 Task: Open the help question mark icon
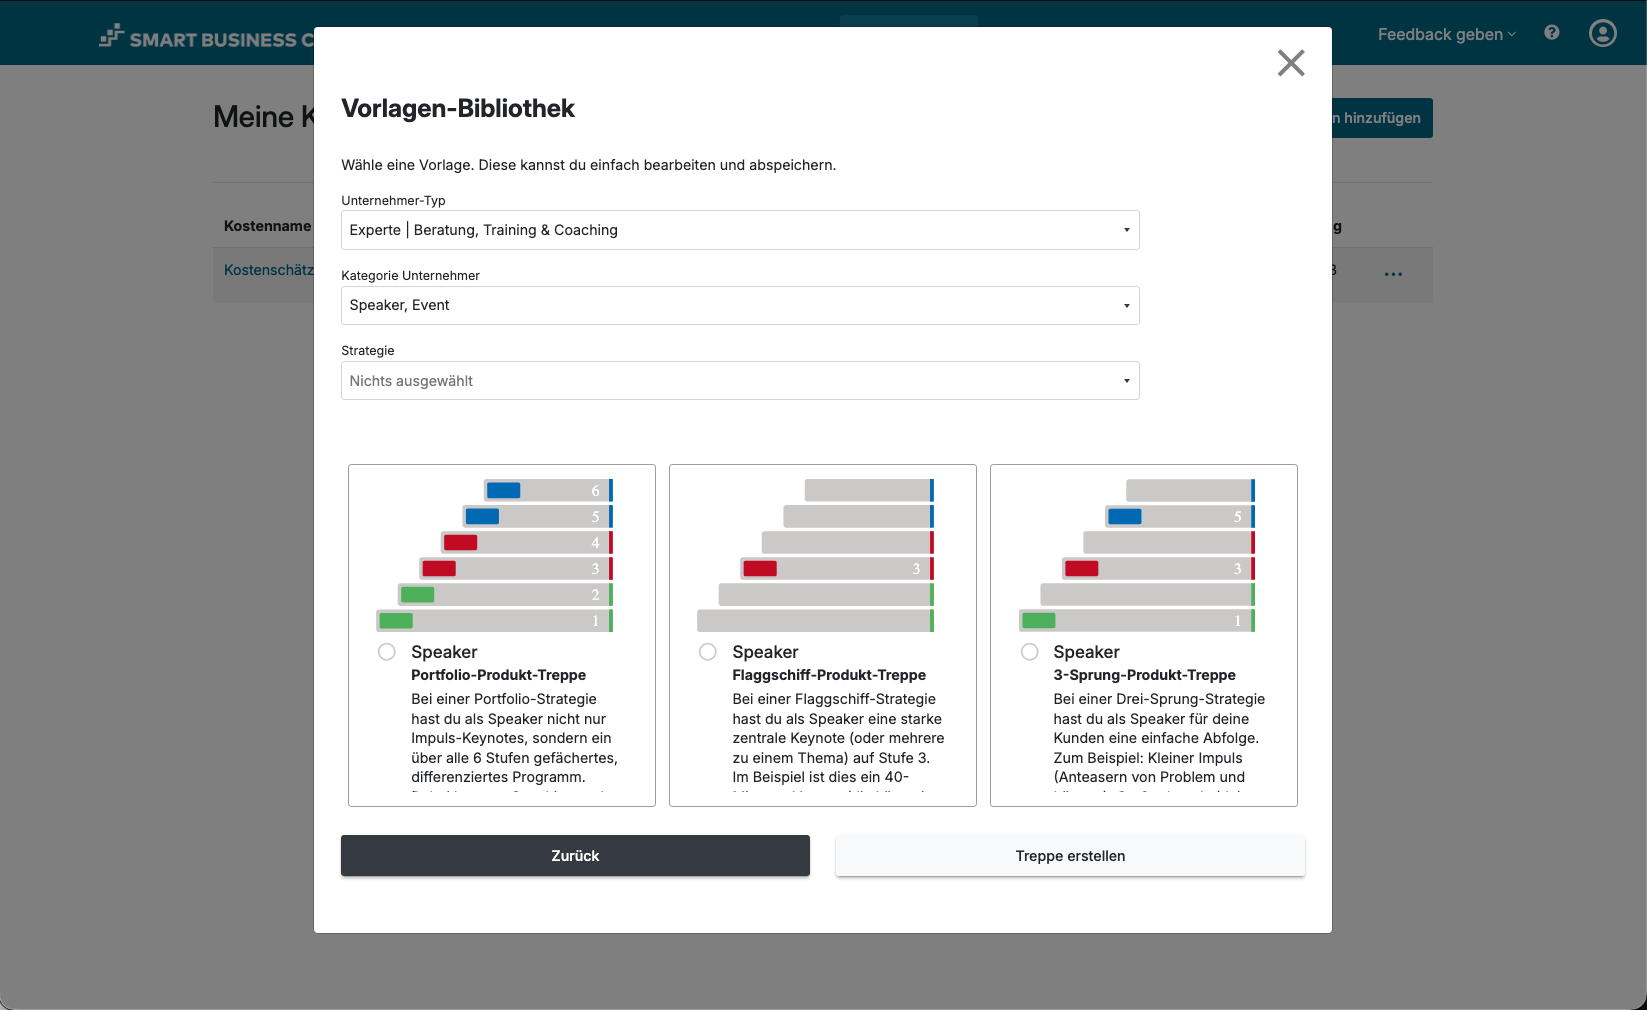tap(1551, 32)
